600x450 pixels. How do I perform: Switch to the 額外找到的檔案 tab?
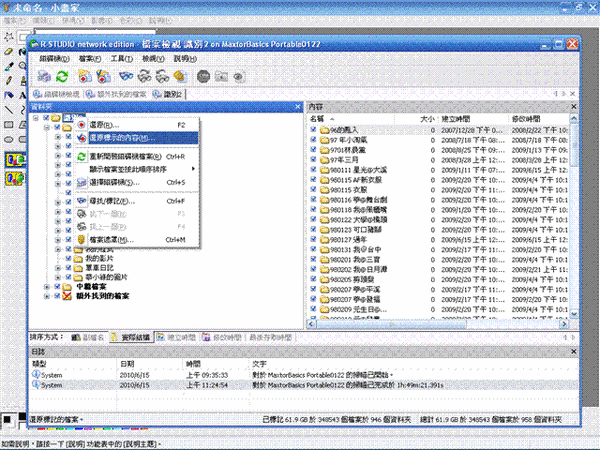tap(117, 94)
